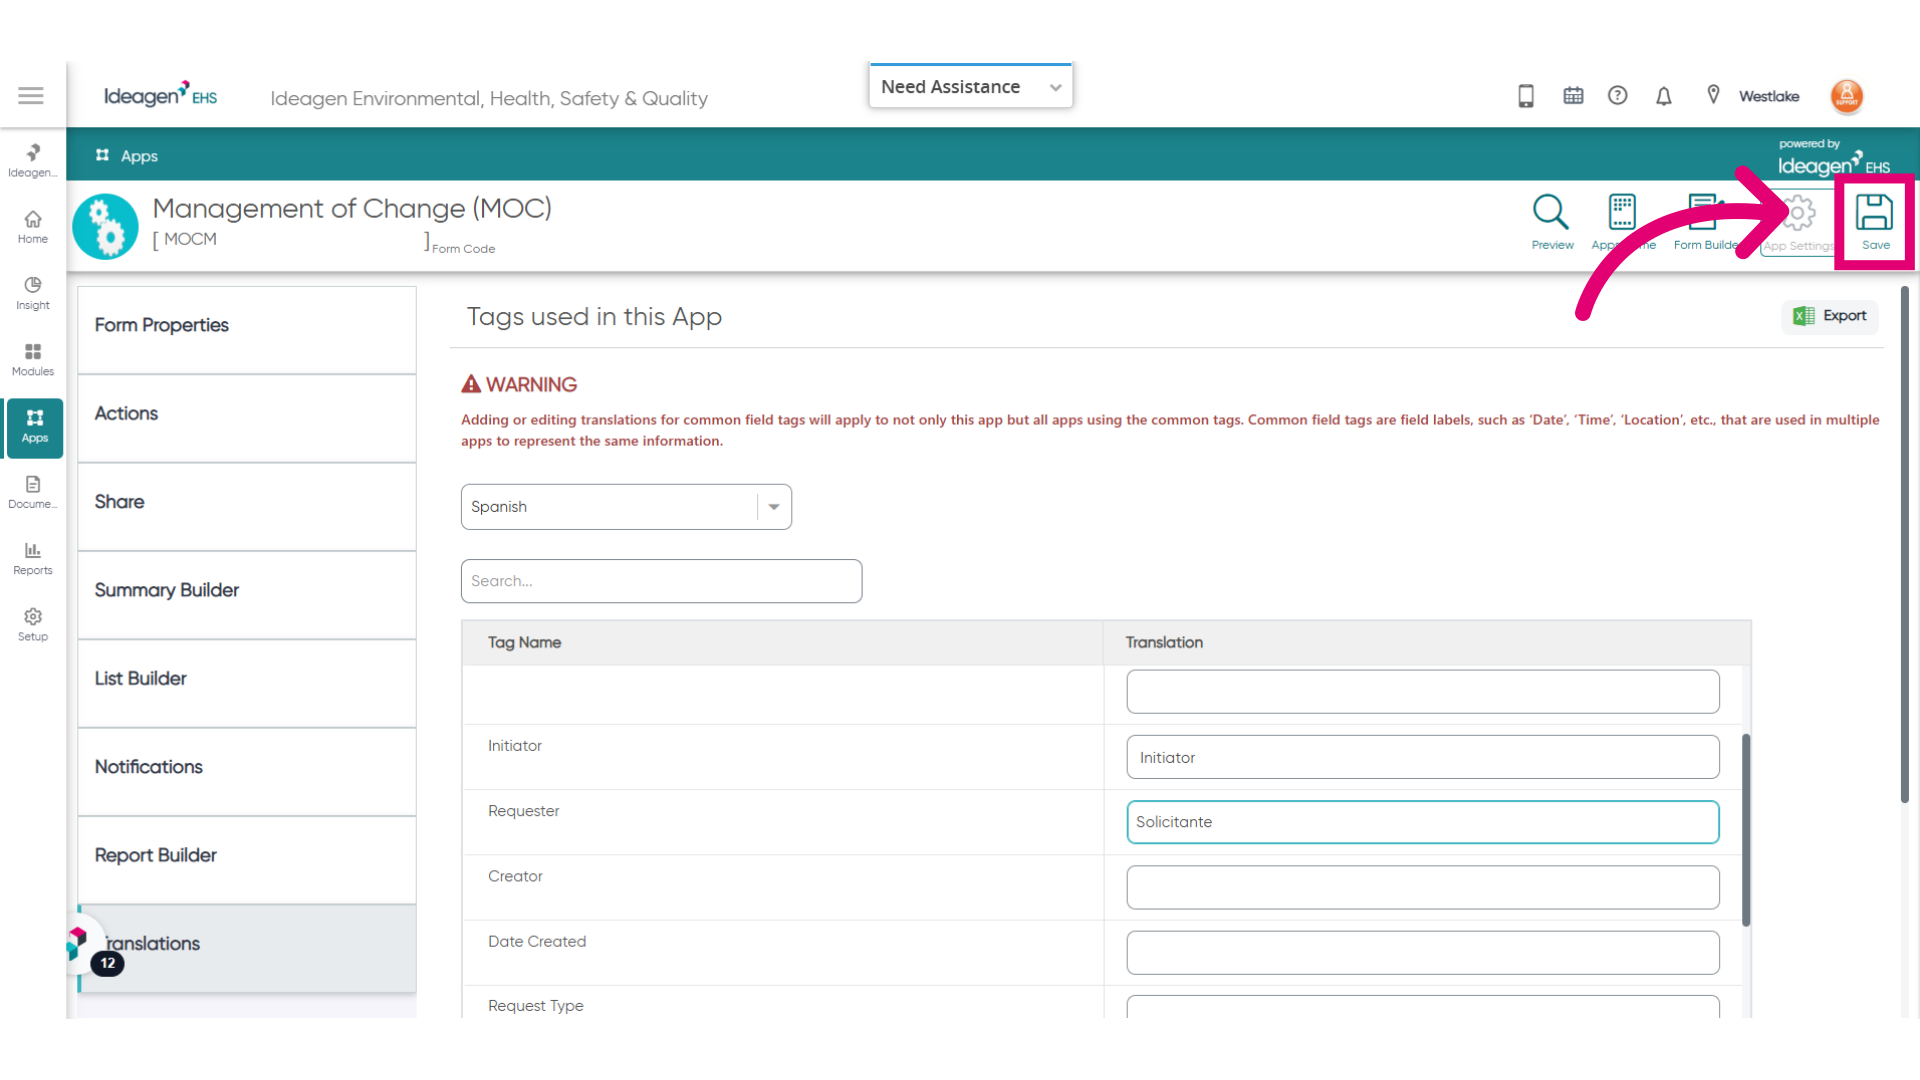Click the Date Created translation field

tap(1423, 952)
